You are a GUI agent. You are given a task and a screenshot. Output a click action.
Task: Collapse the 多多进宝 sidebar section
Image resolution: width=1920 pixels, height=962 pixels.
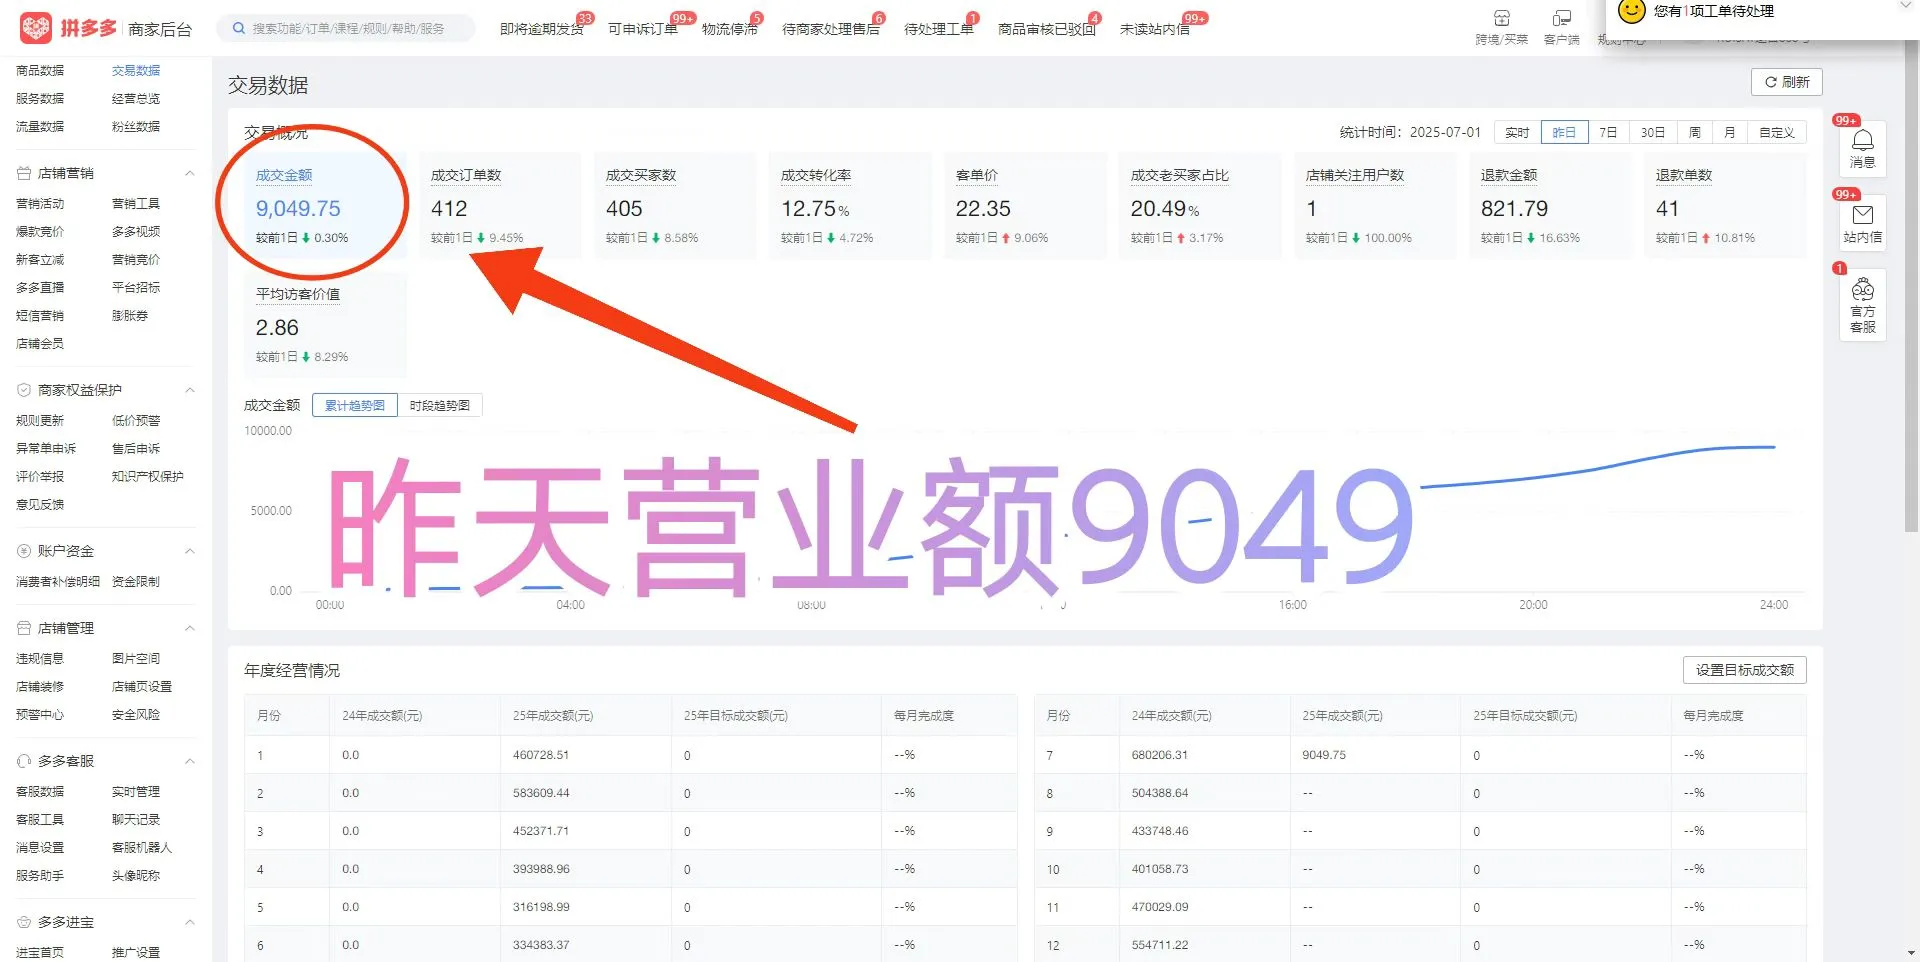pos(190,922)
